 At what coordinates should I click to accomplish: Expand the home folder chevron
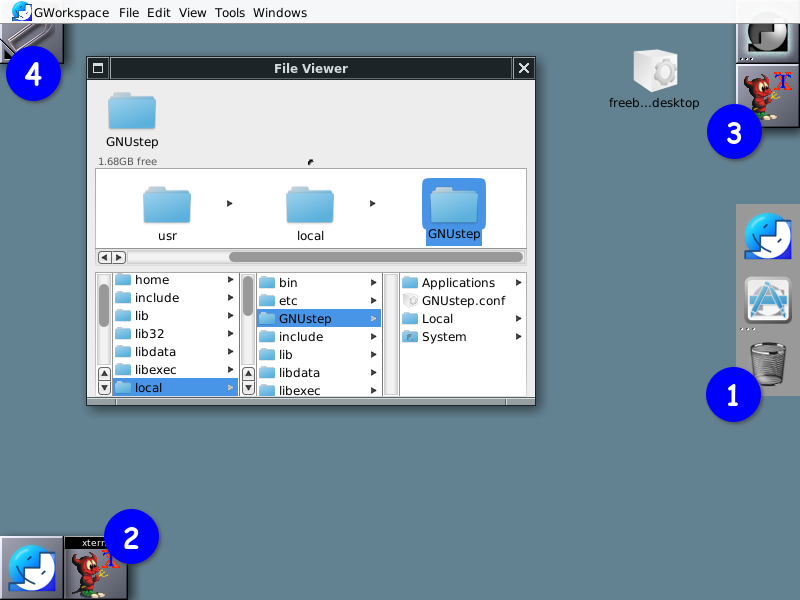(x=230, y=279)
